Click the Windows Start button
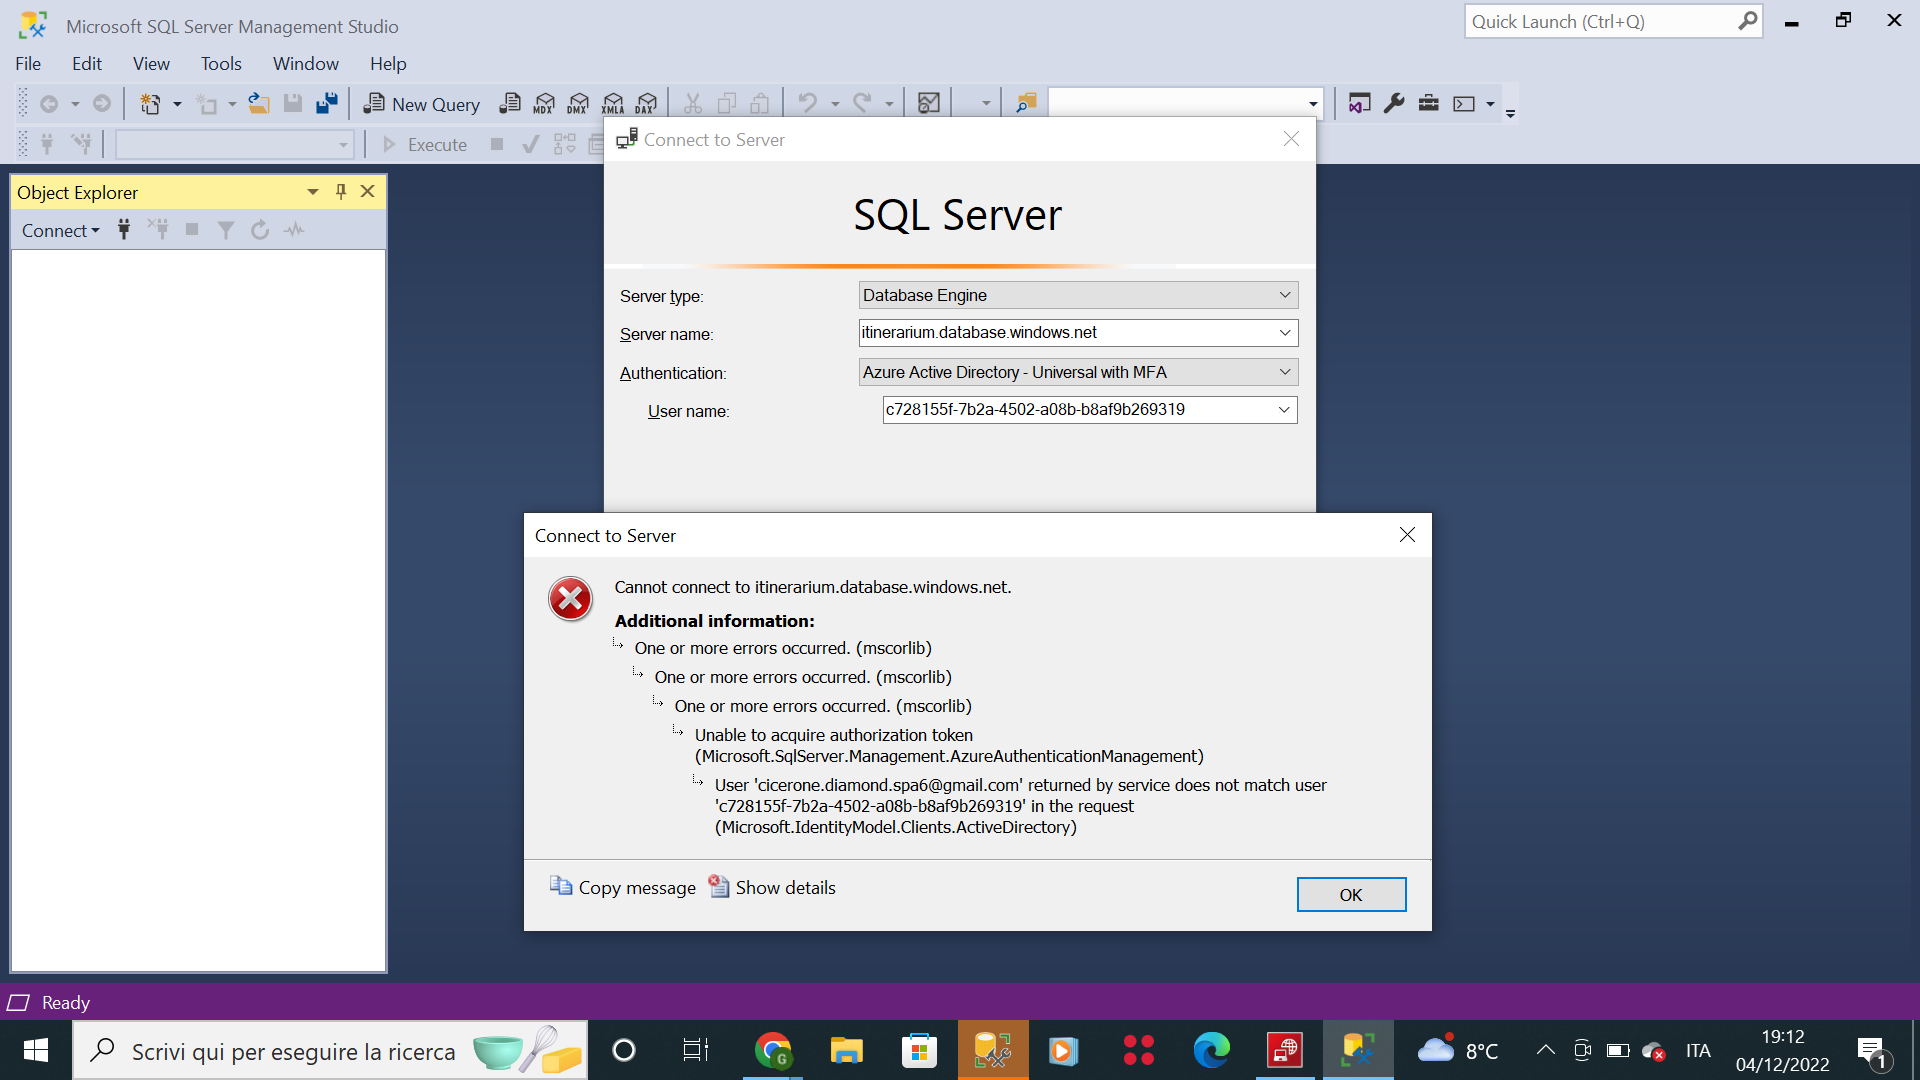 point(36,1050)
